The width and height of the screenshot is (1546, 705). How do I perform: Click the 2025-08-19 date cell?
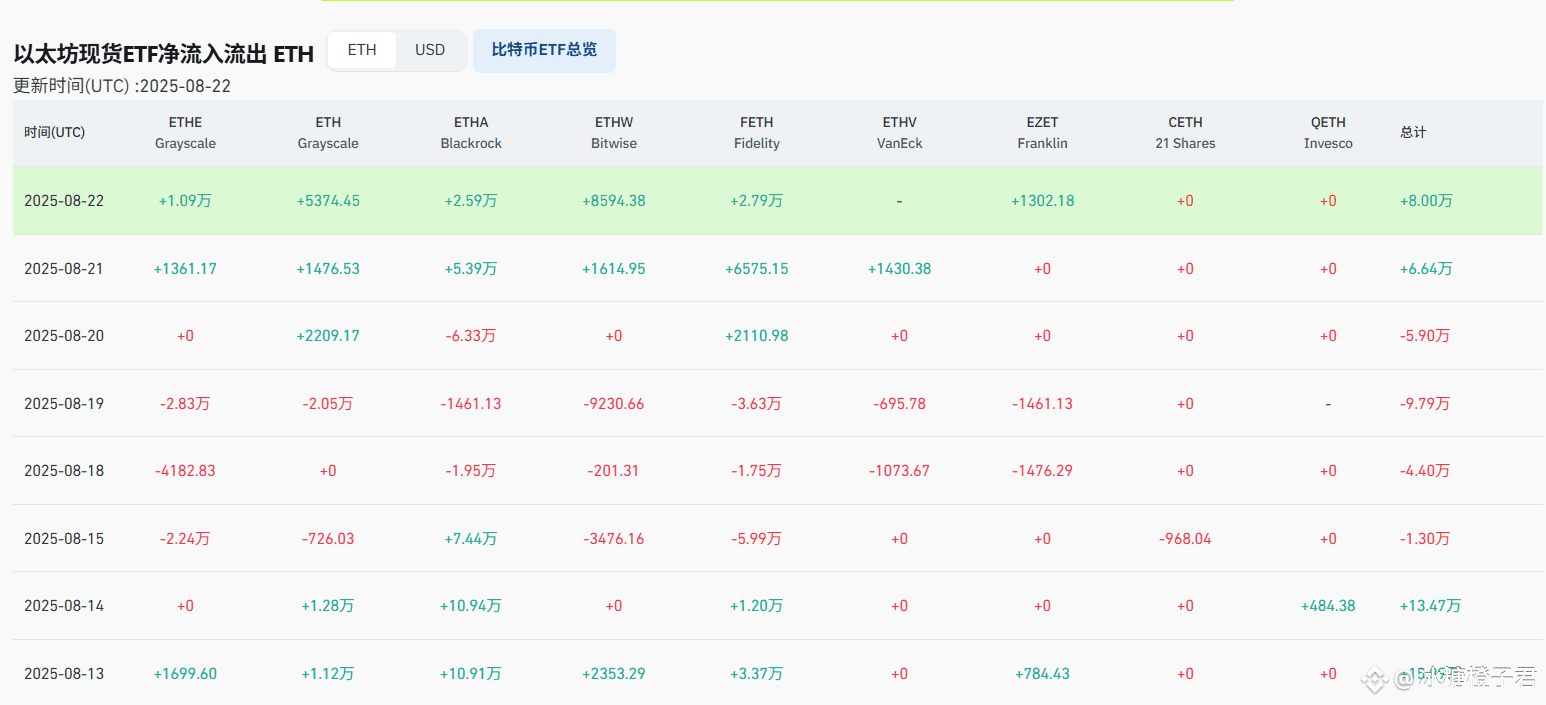coord(64,403)
